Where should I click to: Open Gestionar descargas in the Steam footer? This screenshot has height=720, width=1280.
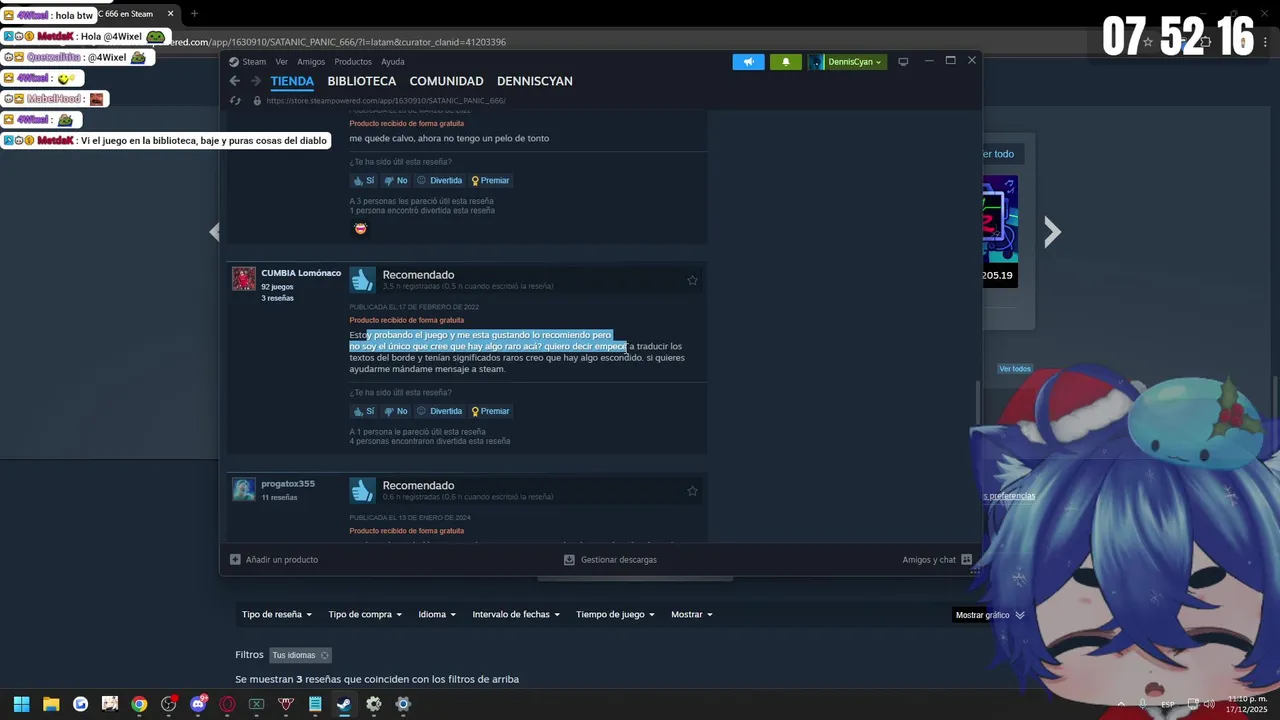click(610, 560)
